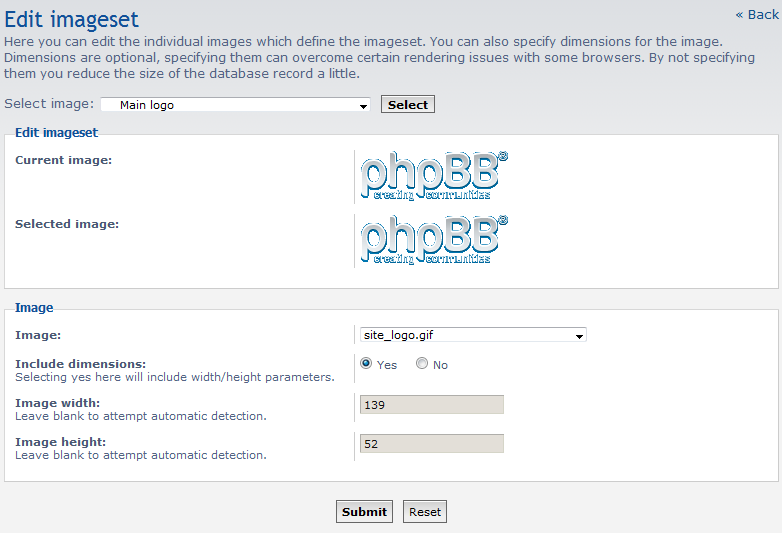Open the site_logo.gif image file dropdown

(472, 336)
